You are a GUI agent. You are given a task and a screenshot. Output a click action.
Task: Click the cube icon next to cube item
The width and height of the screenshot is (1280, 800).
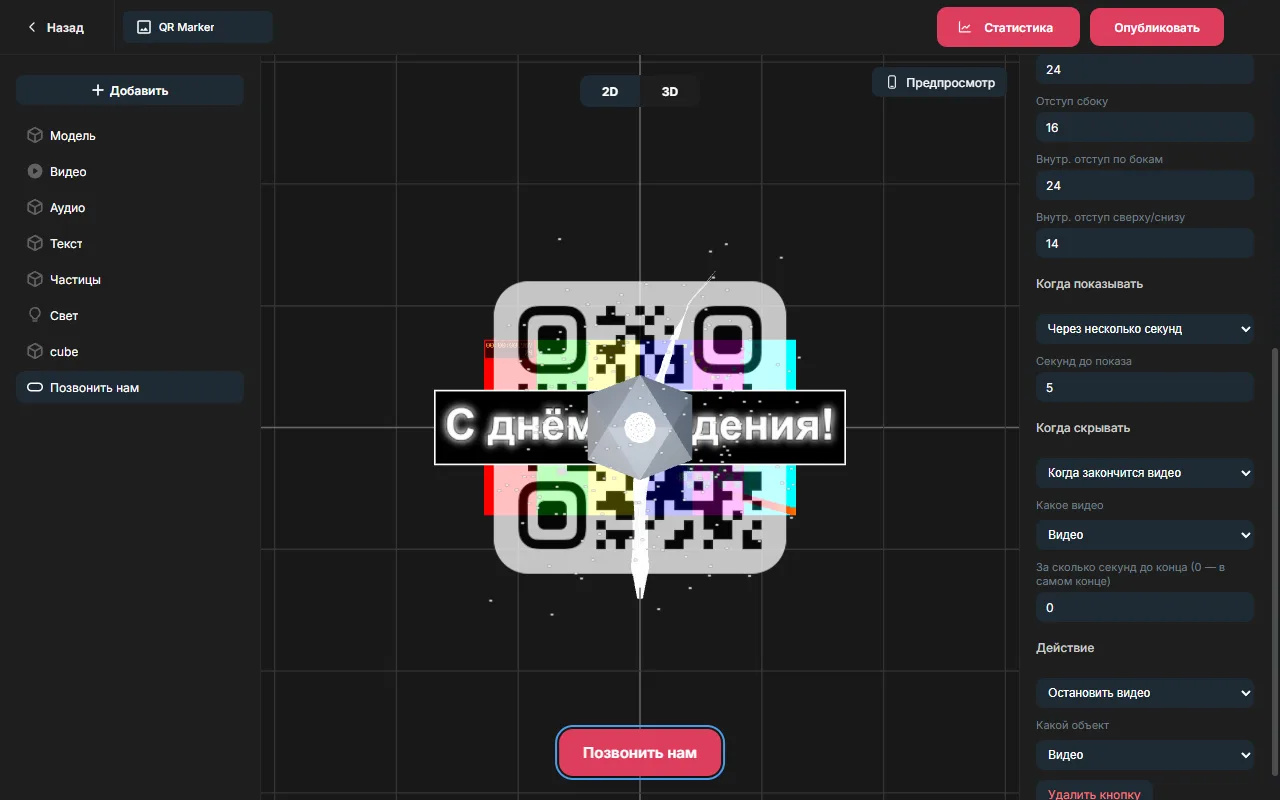(x=35, y=352)
